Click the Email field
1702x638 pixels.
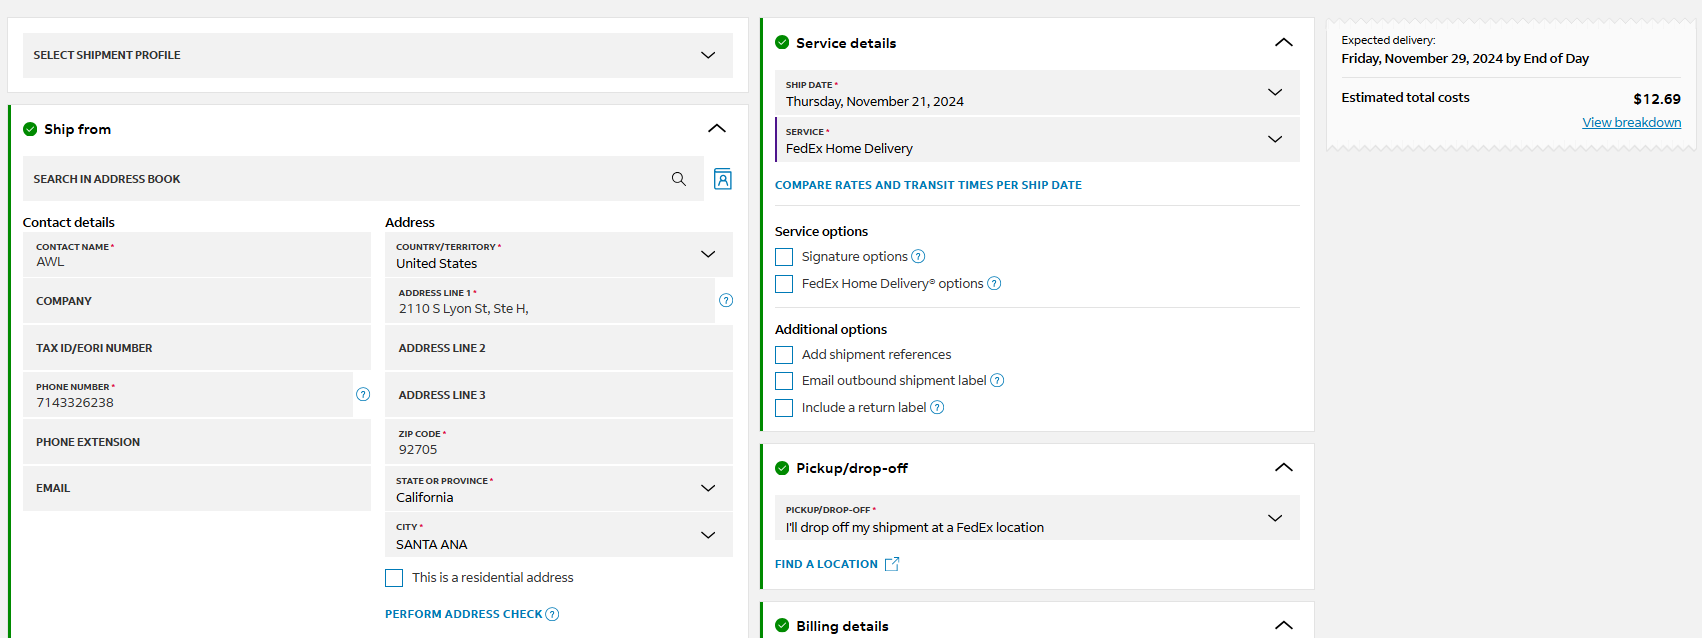tap(197, 488)
